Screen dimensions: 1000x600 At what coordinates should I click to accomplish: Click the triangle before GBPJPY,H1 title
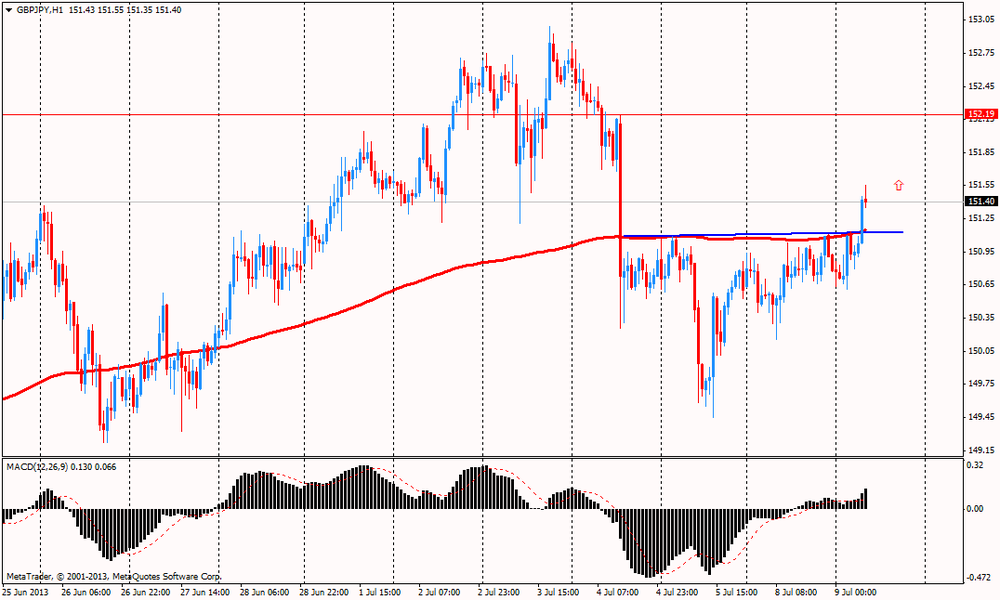9,10
